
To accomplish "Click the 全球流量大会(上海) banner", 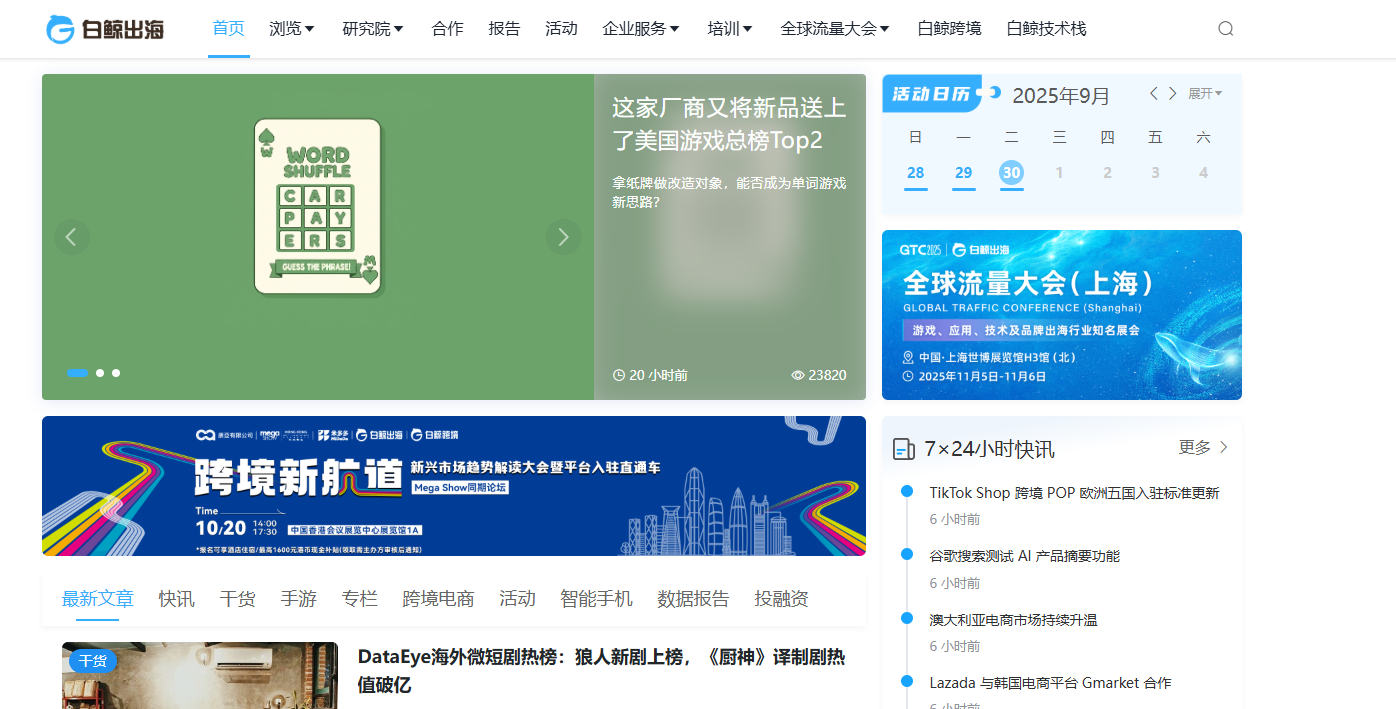I will coord(1061,315).
